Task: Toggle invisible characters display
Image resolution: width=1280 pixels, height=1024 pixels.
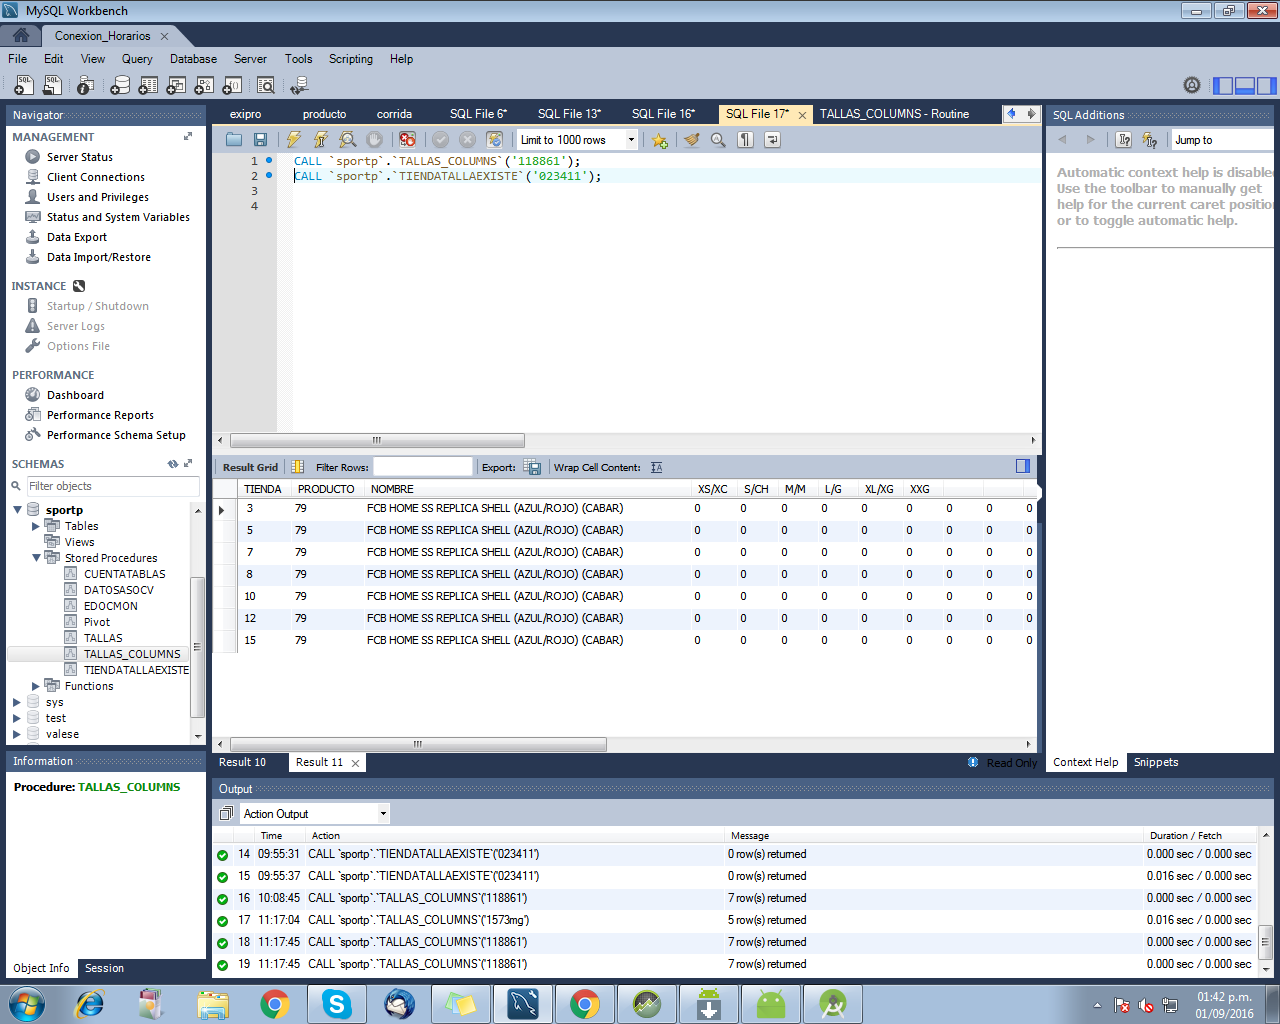Action: (x=745, y=140)
